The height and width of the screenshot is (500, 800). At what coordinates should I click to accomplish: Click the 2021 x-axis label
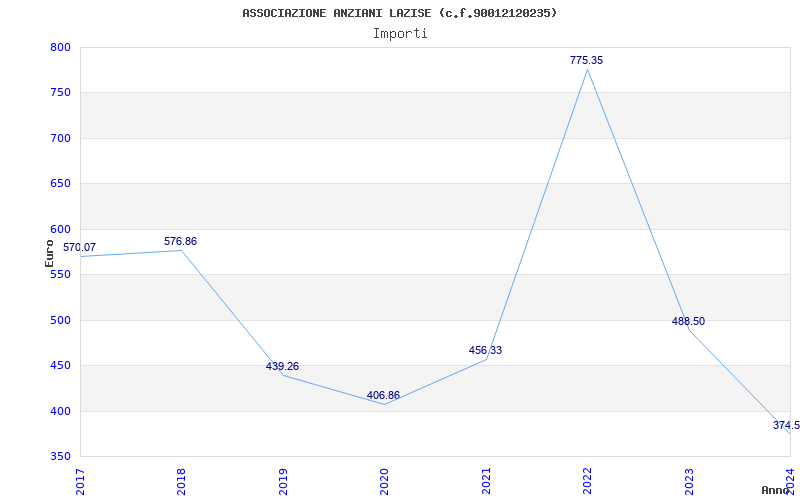tap(486, 481)
